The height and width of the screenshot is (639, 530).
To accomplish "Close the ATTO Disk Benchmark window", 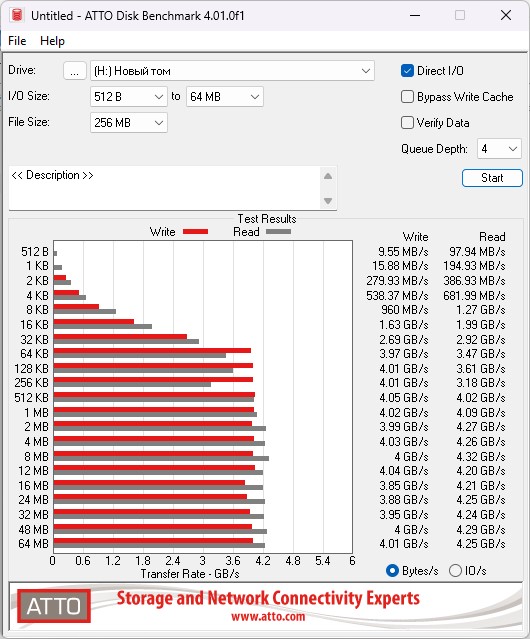I will (506, 15).
